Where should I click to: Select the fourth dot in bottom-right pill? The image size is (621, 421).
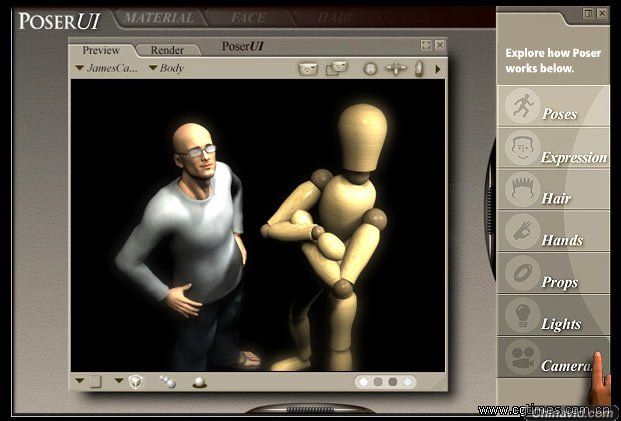click(x=407, y=382)
